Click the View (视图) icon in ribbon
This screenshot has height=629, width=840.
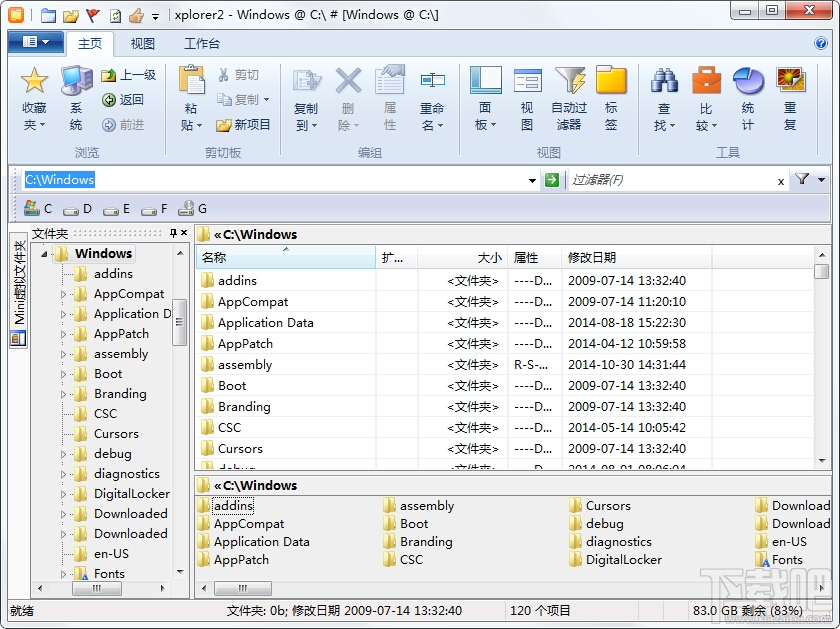[527, 80]
